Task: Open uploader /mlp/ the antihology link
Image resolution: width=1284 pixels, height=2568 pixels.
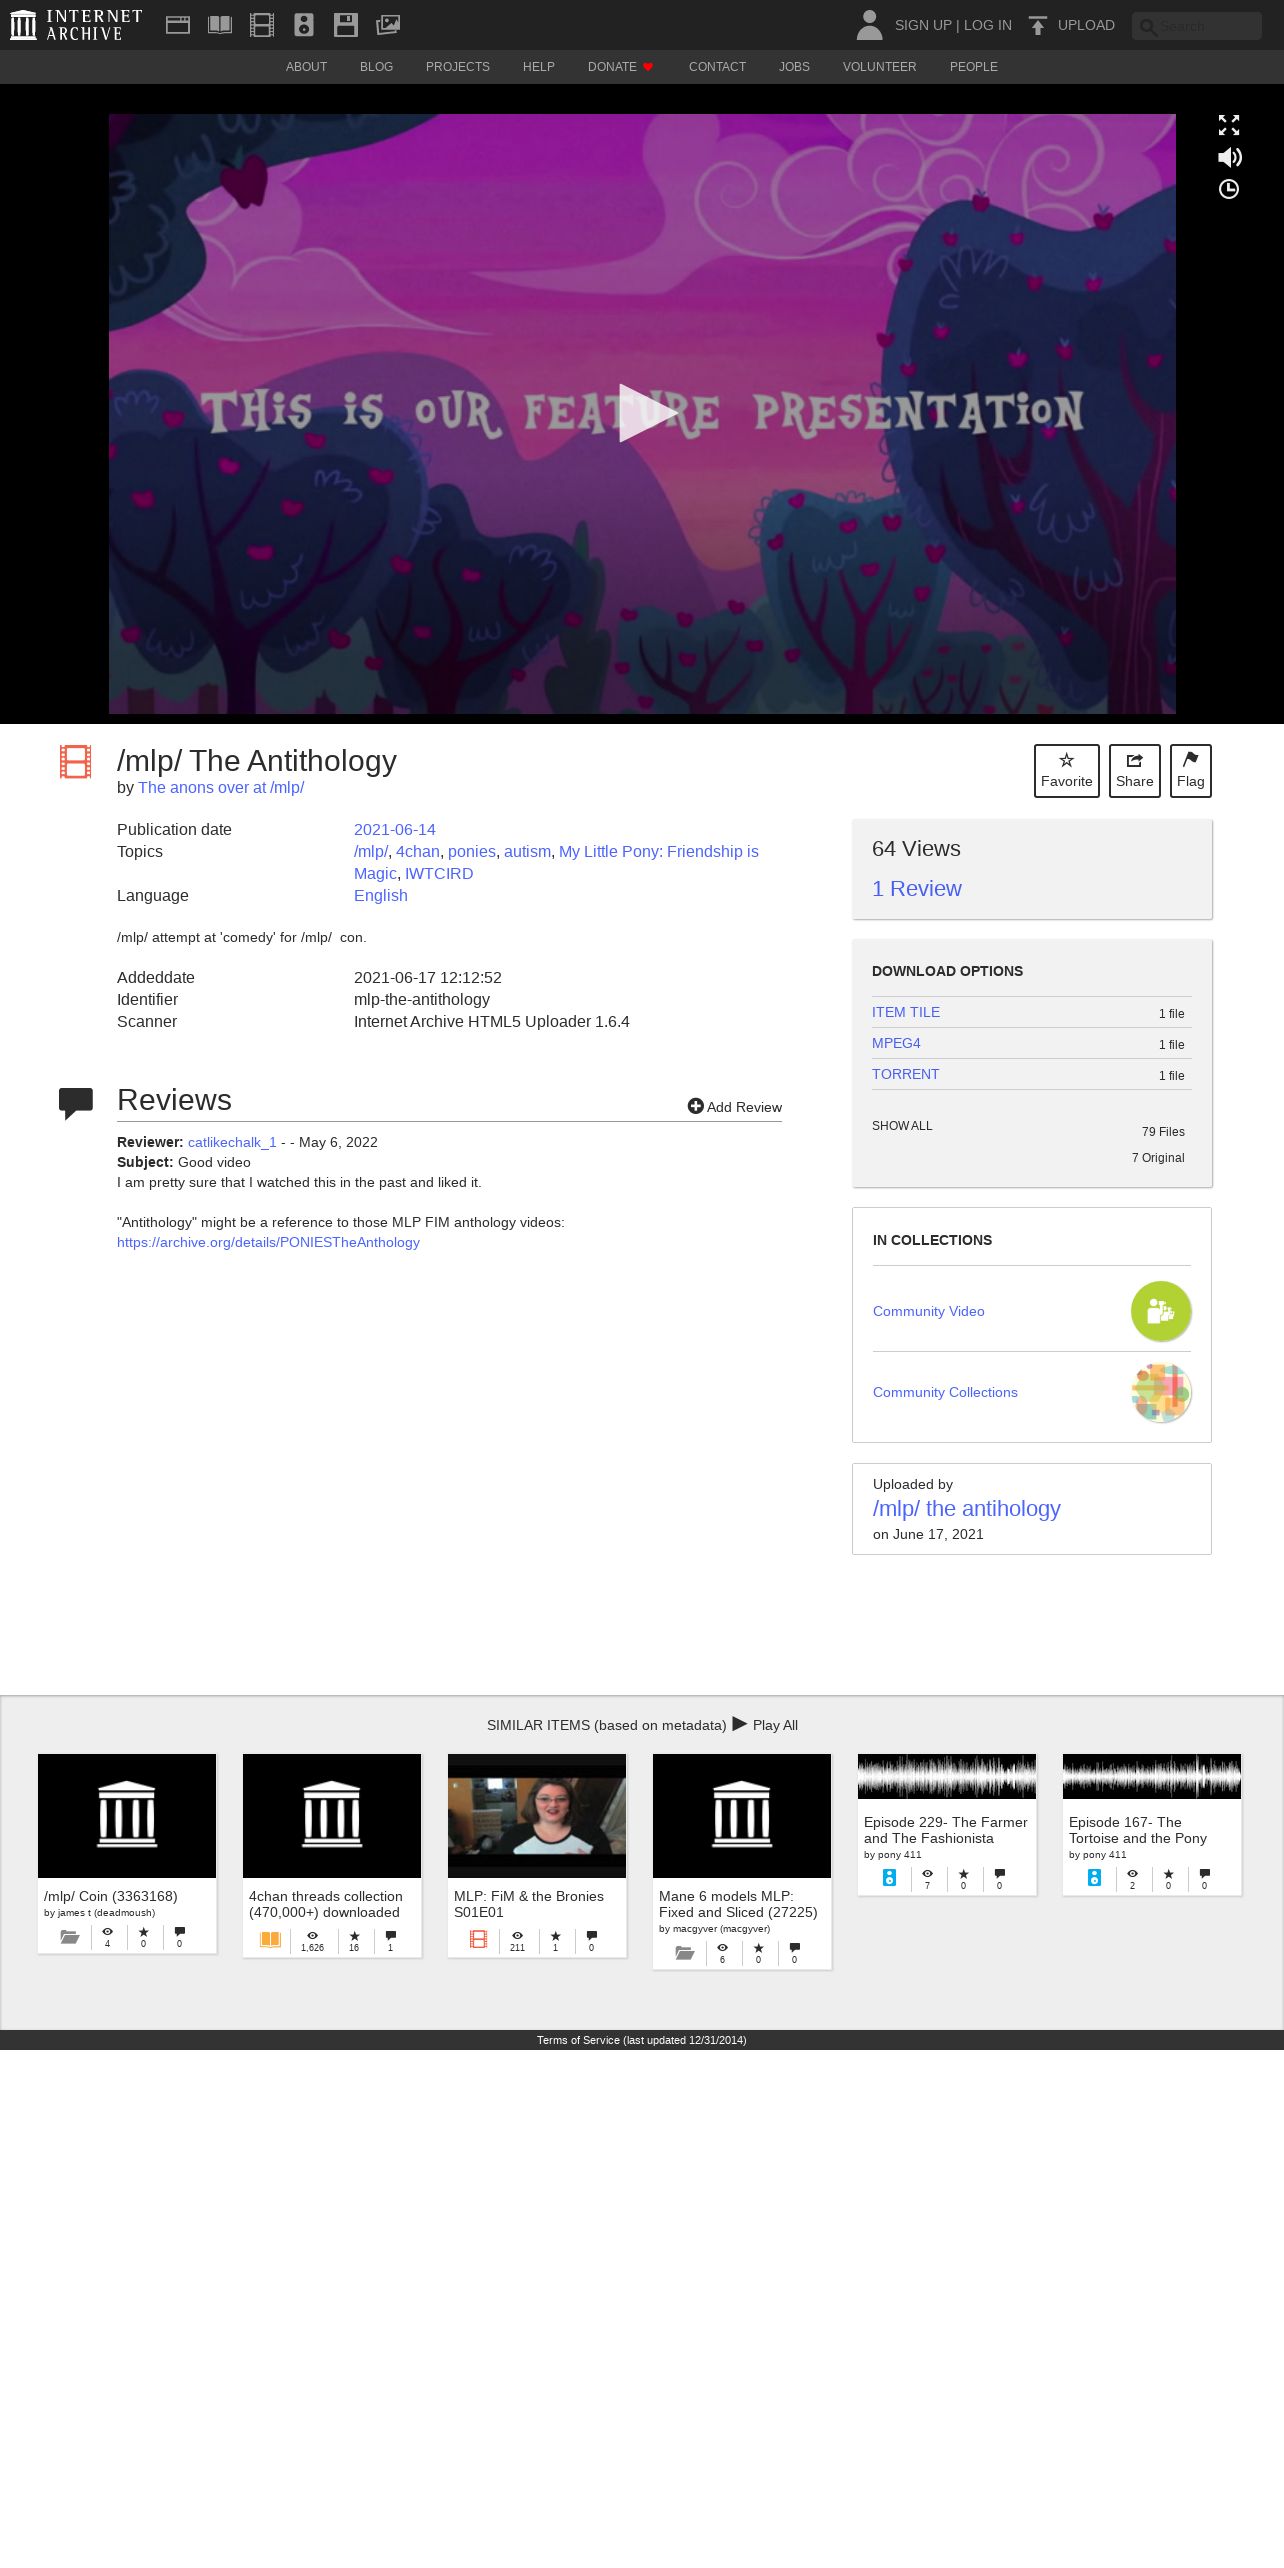Action: (x=967, y=1509)
